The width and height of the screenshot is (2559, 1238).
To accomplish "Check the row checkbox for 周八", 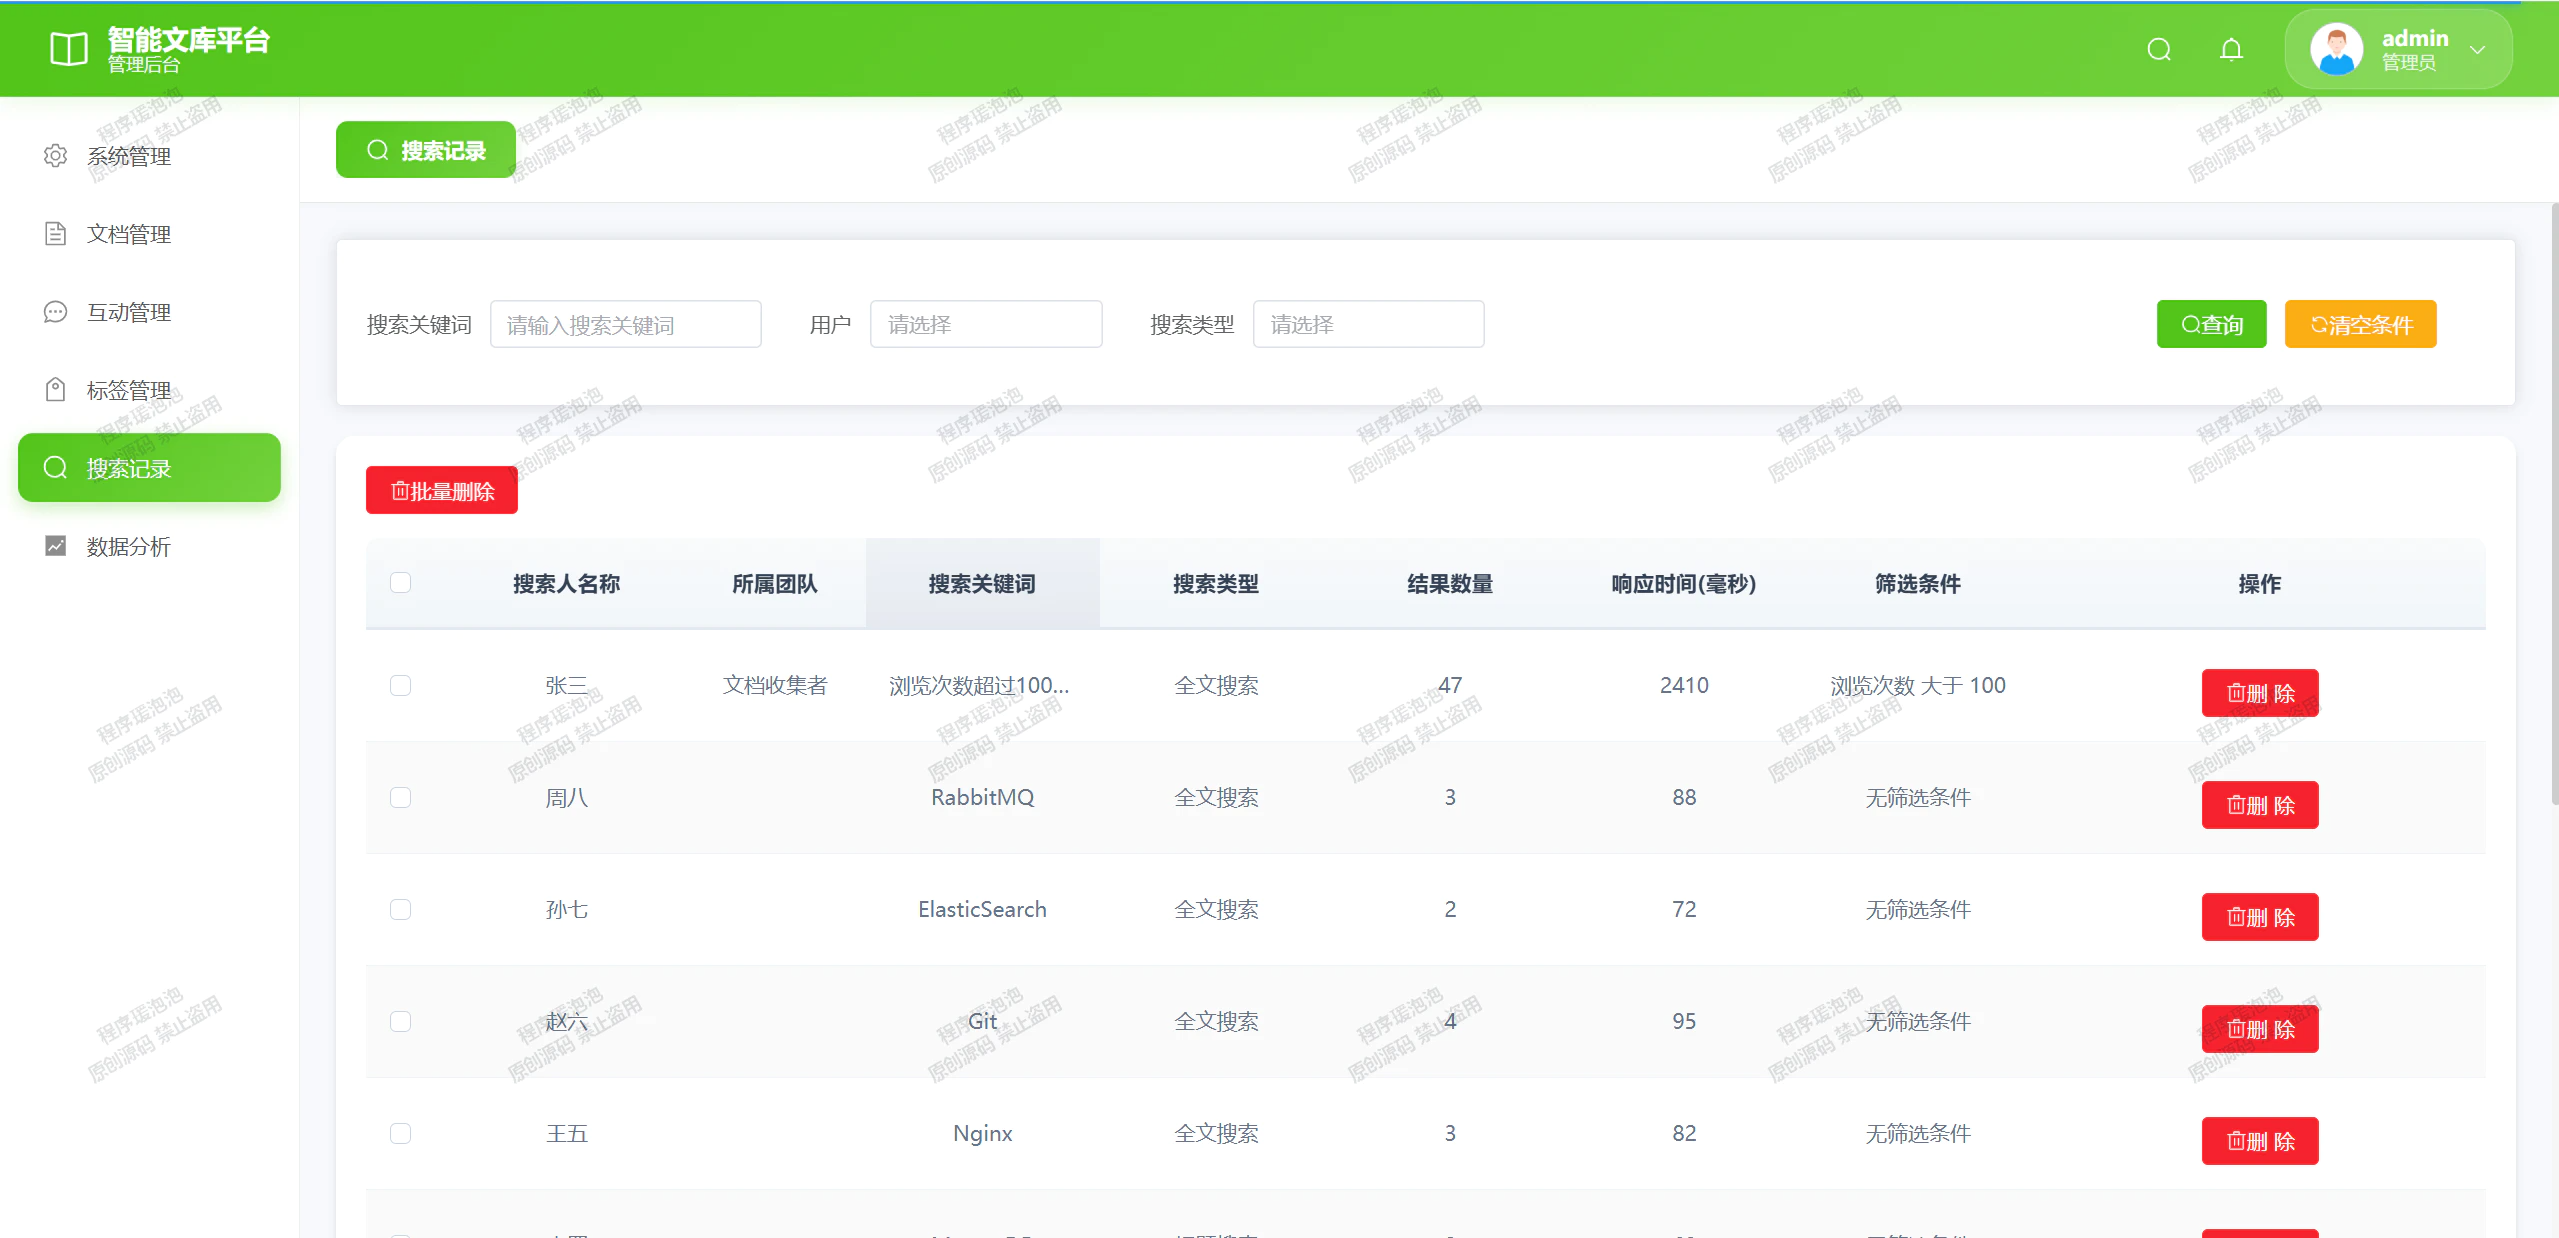I will coord(400,797).
